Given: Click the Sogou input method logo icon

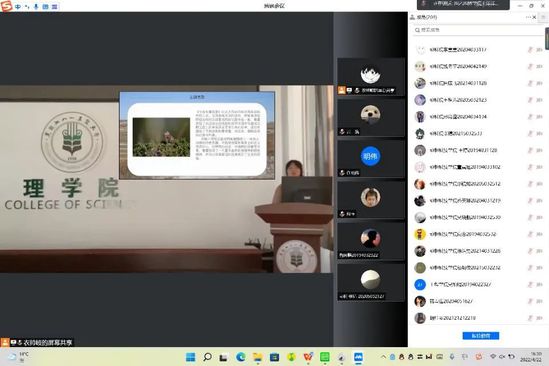Looking at the screenshot, I should point(6,6).
